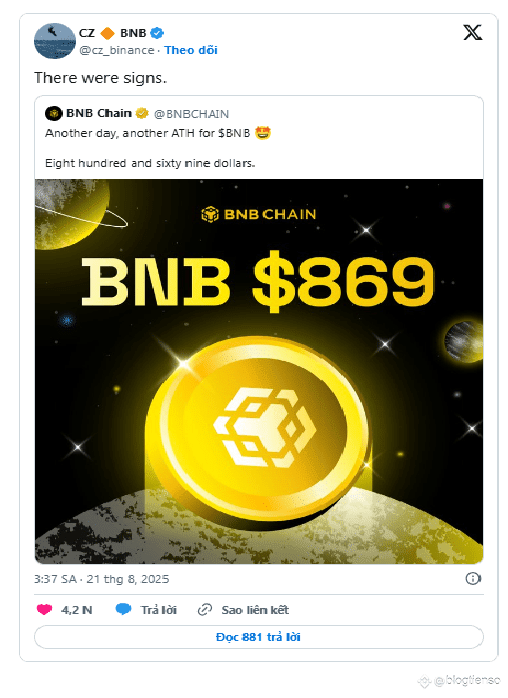Follow CZ via 'Theo dõi' link
Image resolution: width=508 pixels, height=698 pixels.
191,50
